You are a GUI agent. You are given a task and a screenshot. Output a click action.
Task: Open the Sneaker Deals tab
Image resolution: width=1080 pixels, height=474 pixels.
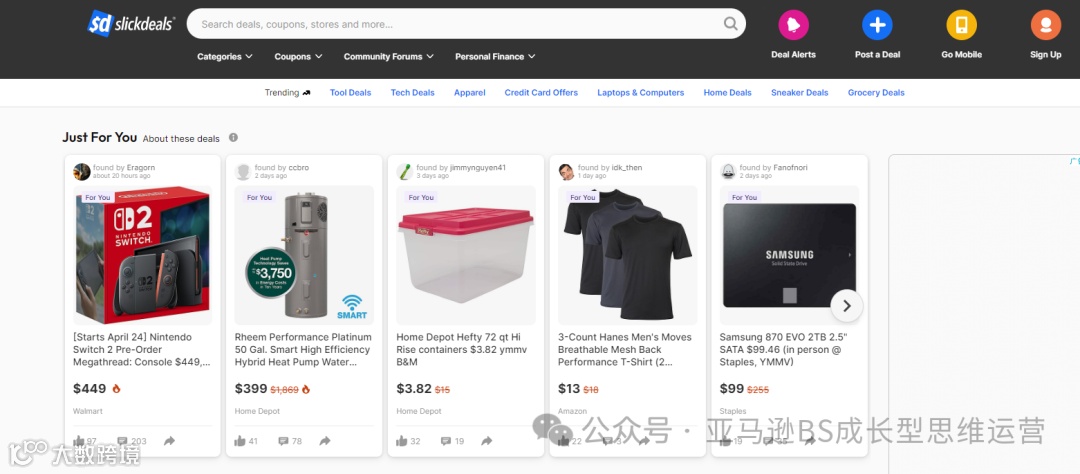point(800,93)
